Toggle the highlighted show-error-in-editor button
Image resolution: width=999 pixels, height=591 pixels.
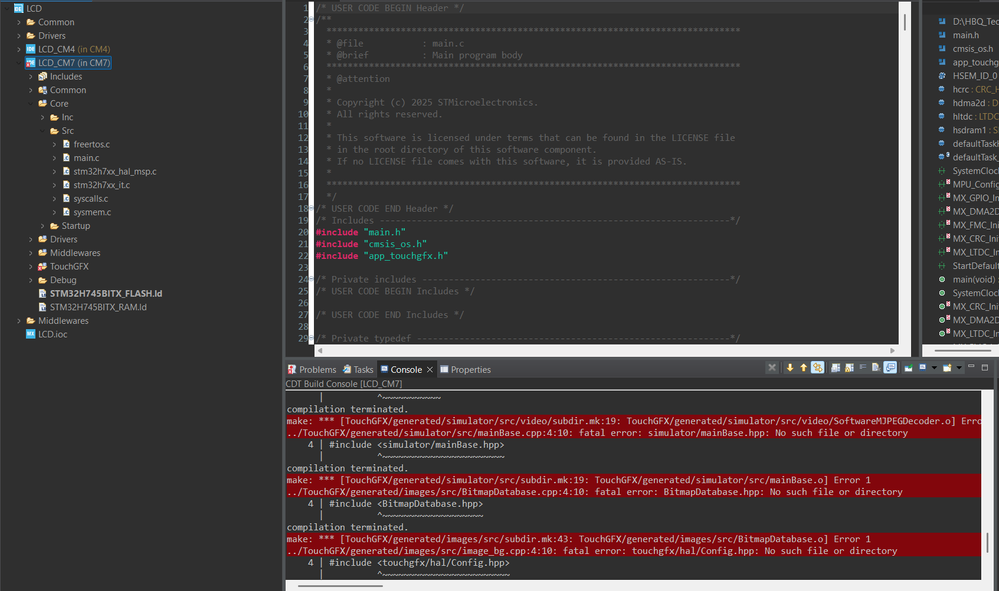click(x=817, y=367)
